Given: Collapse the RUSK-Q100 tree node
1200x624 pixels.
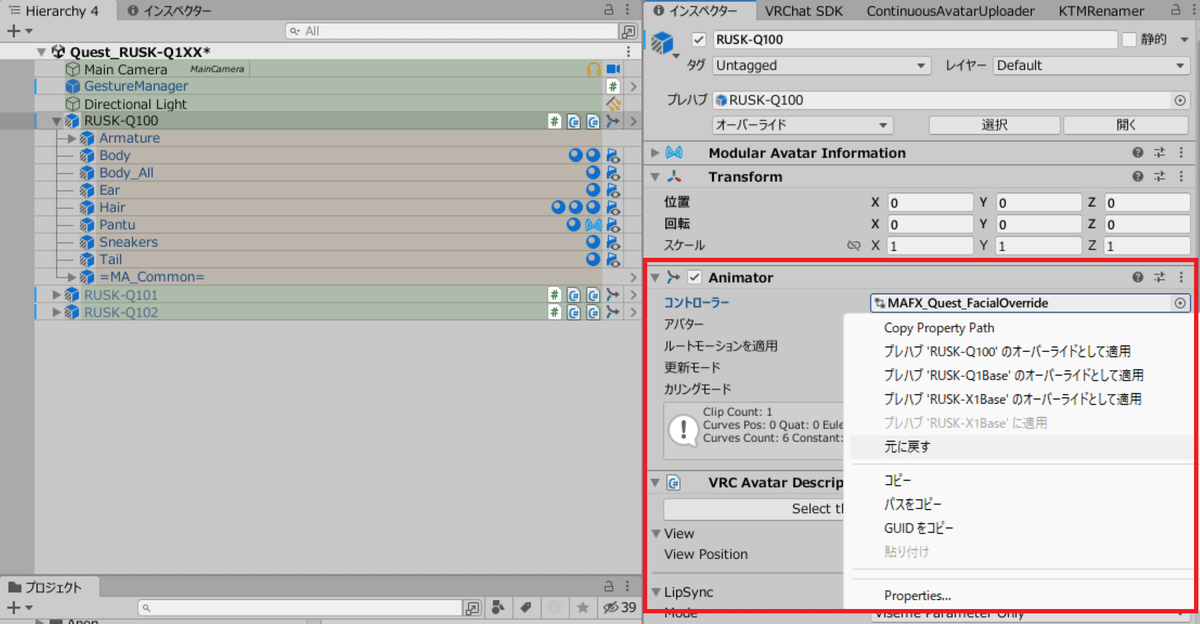Looking at the screenshot, I should (57, 121).
